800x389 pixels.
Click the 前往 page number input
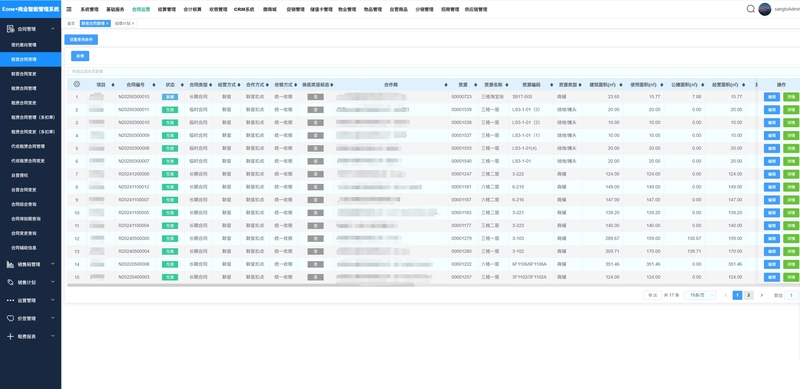(x=791, y=295)
